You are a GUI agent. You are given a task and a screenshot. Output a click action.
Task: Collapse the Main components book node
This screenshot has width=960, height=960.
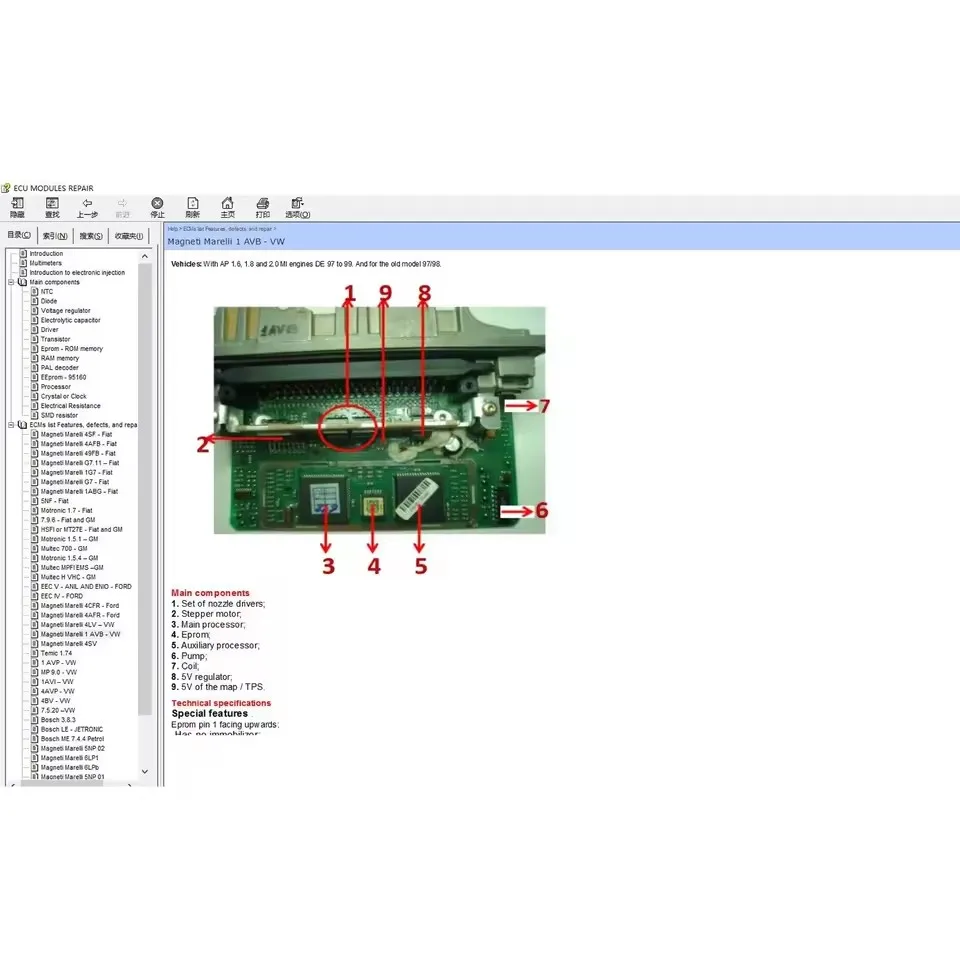pos(10,281)
